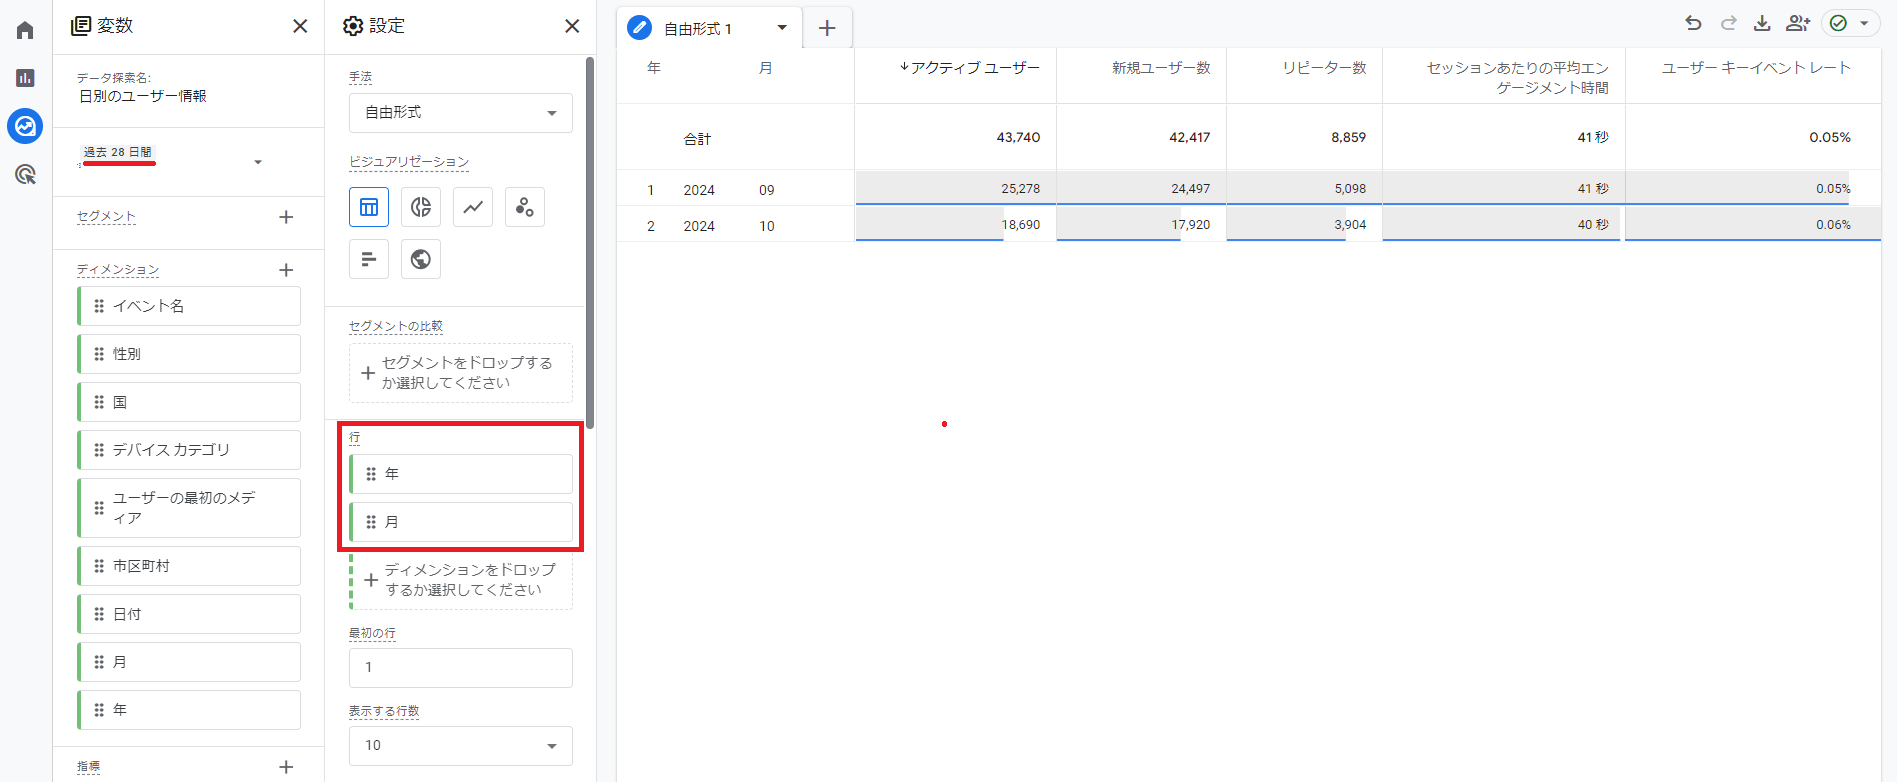
Task: Undo the last change
Action: point(1693,23)
